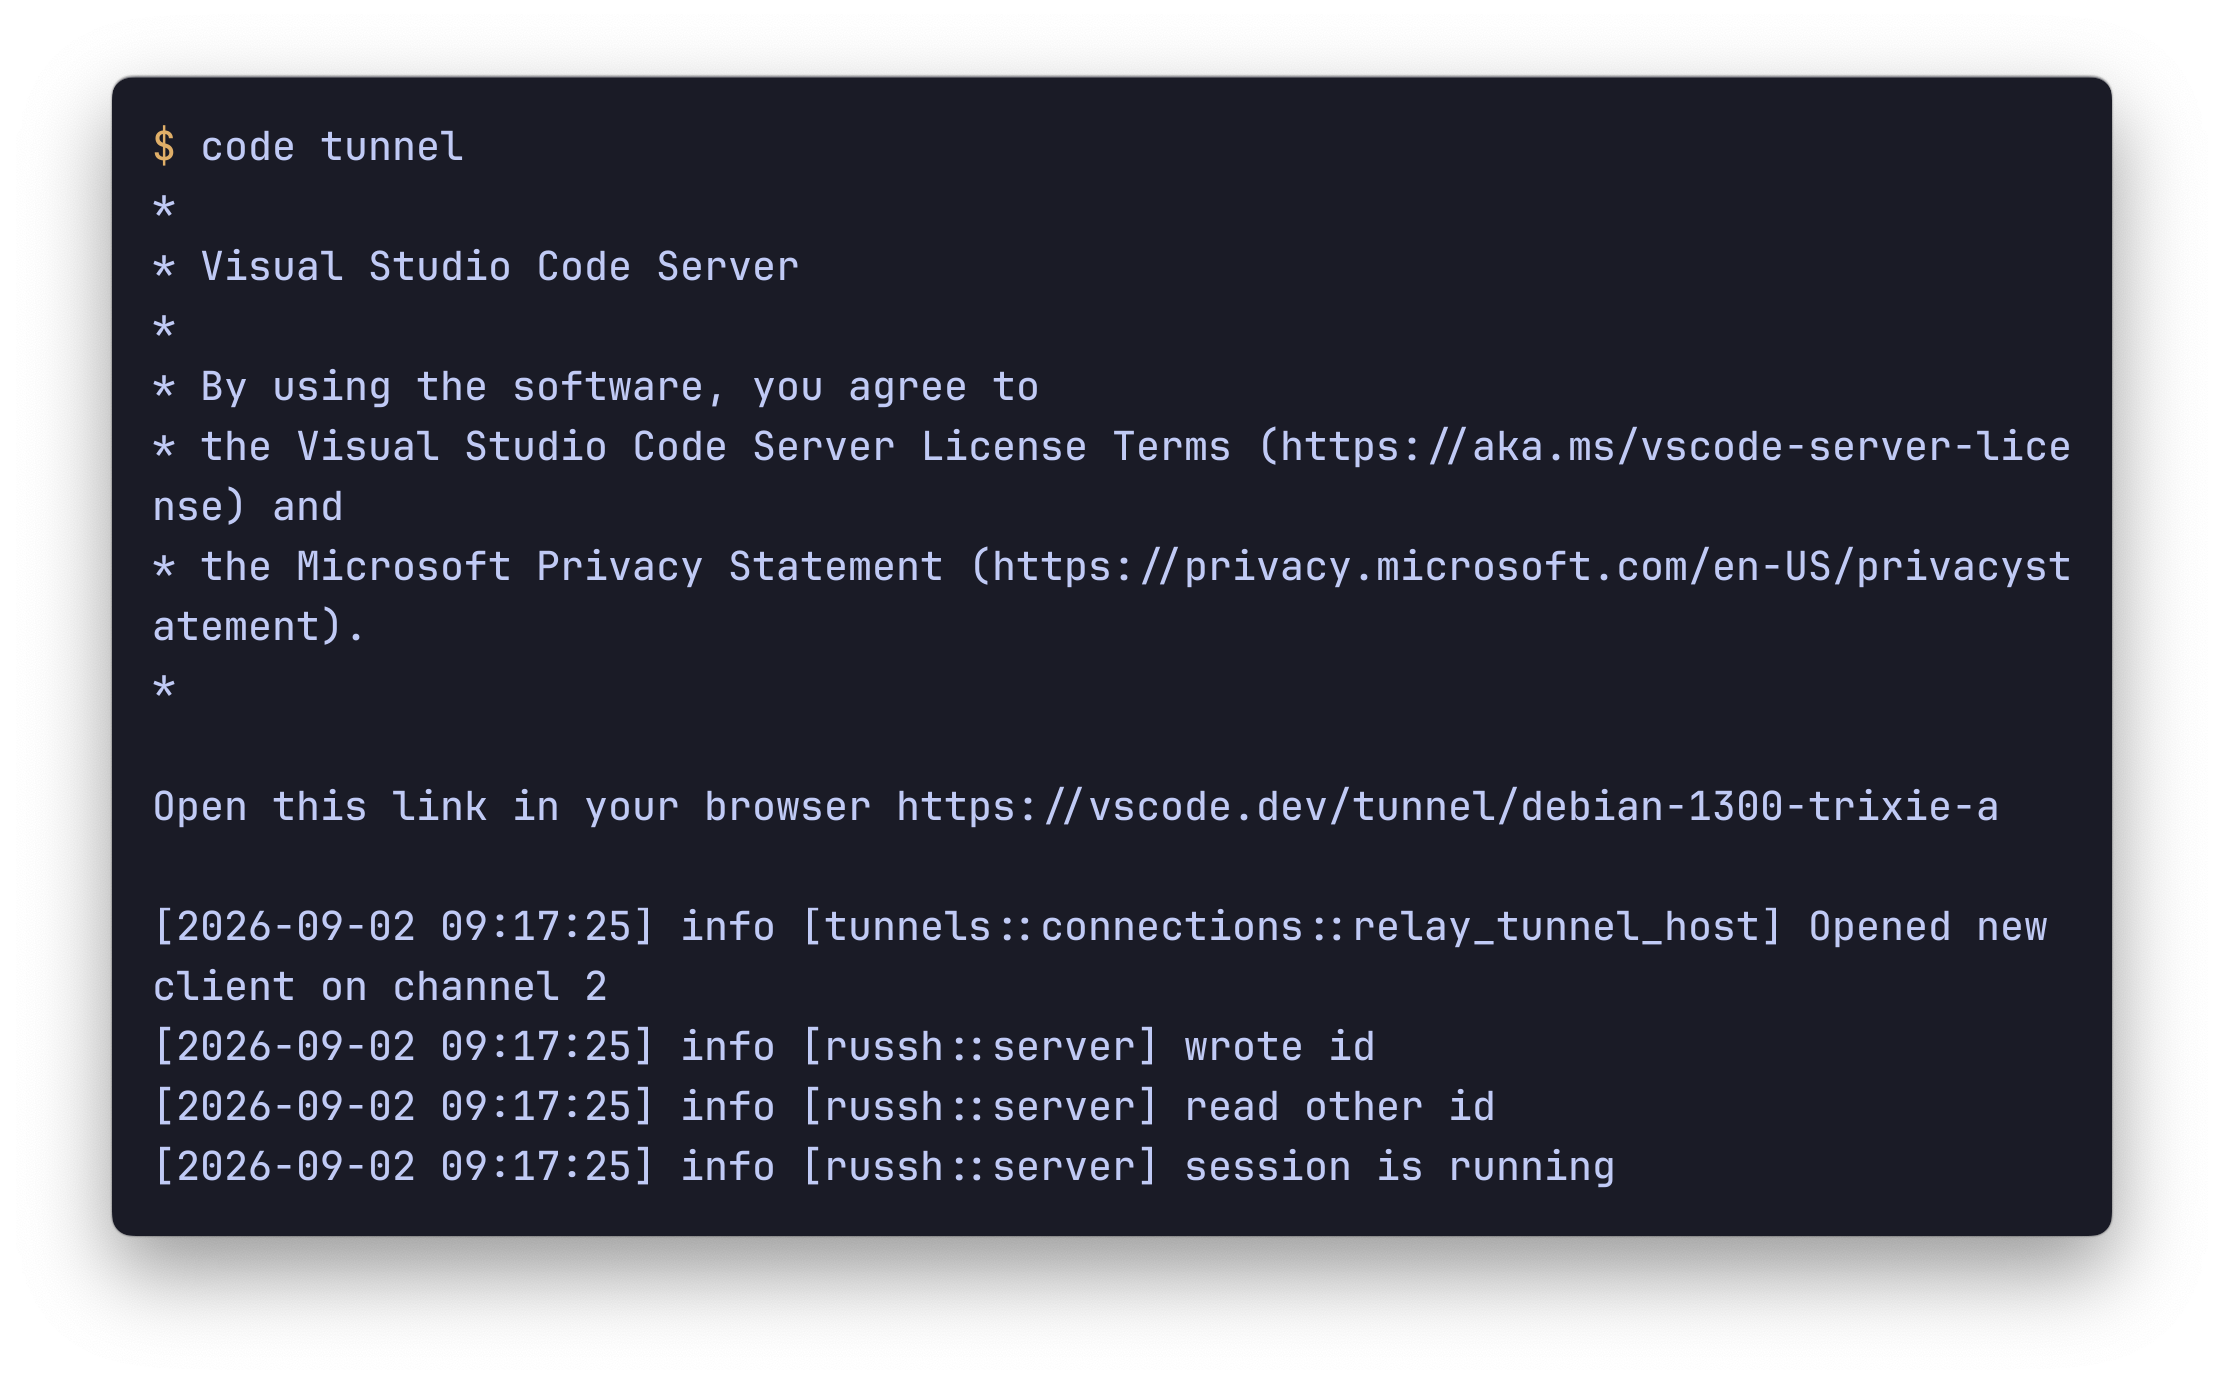Viewport: 2224px width, 1384px height.
Task: Click the 'code tunnel' command text
Action: pos(332,147)
